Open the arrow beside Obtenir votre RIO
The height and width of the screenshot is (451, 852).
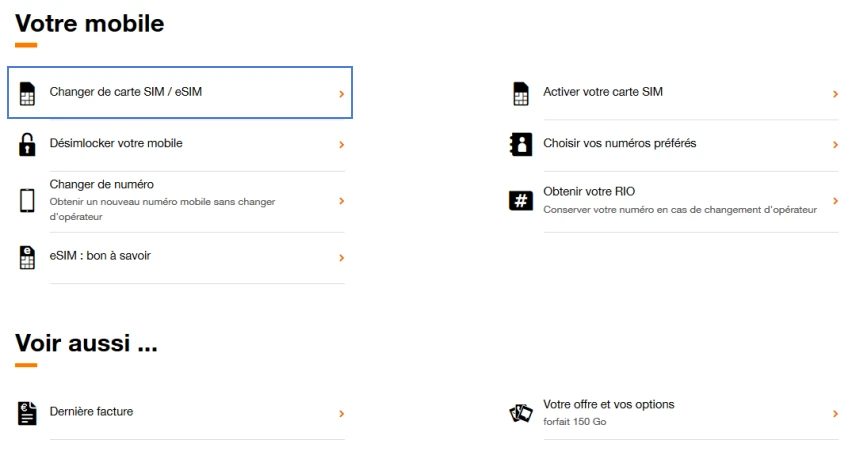pos(835,201)
